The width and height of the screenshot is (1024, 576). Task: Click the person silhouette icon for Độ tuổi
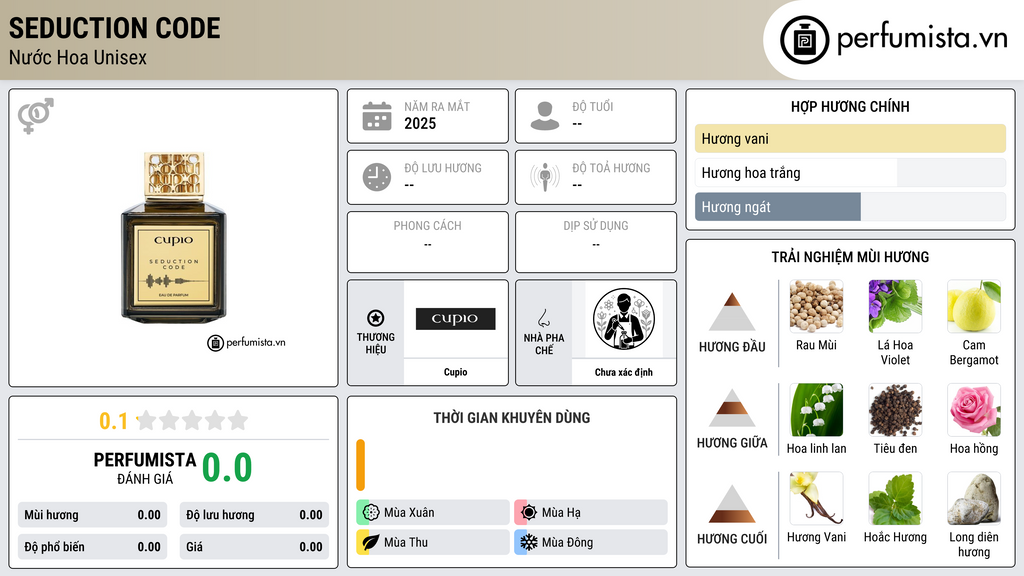[x=545, y=116]
